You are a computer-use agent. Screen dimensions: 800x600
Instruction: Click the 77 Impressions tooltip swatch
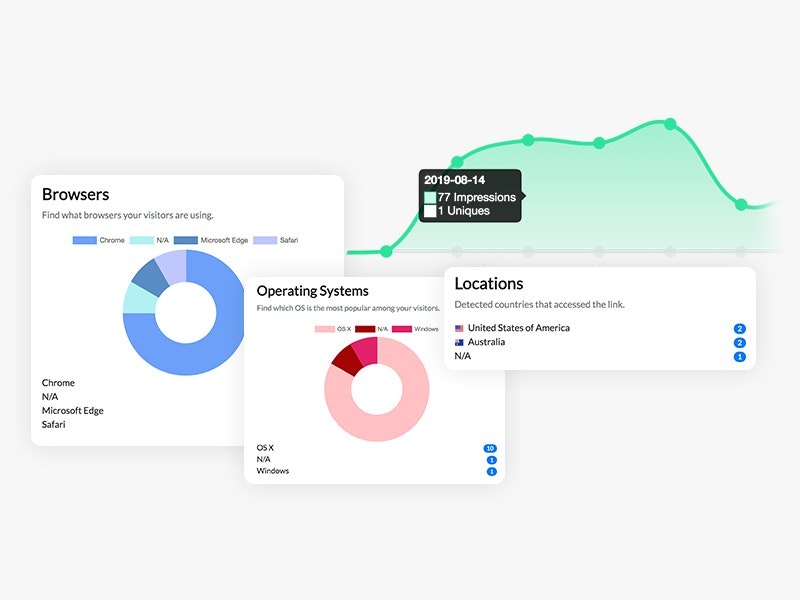point(430,197)
